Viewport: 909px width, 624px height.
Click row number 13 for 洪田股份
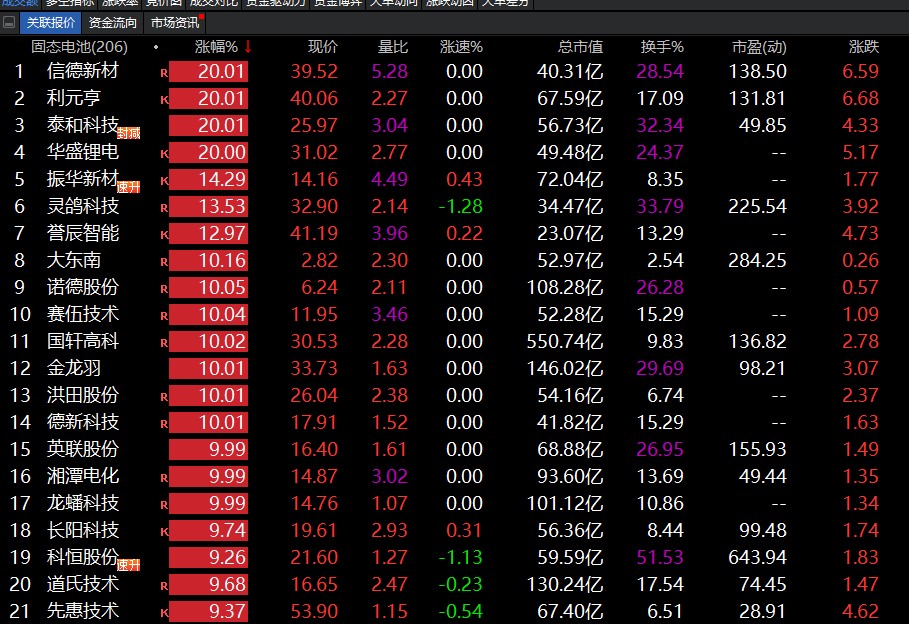tap(20, 396)
